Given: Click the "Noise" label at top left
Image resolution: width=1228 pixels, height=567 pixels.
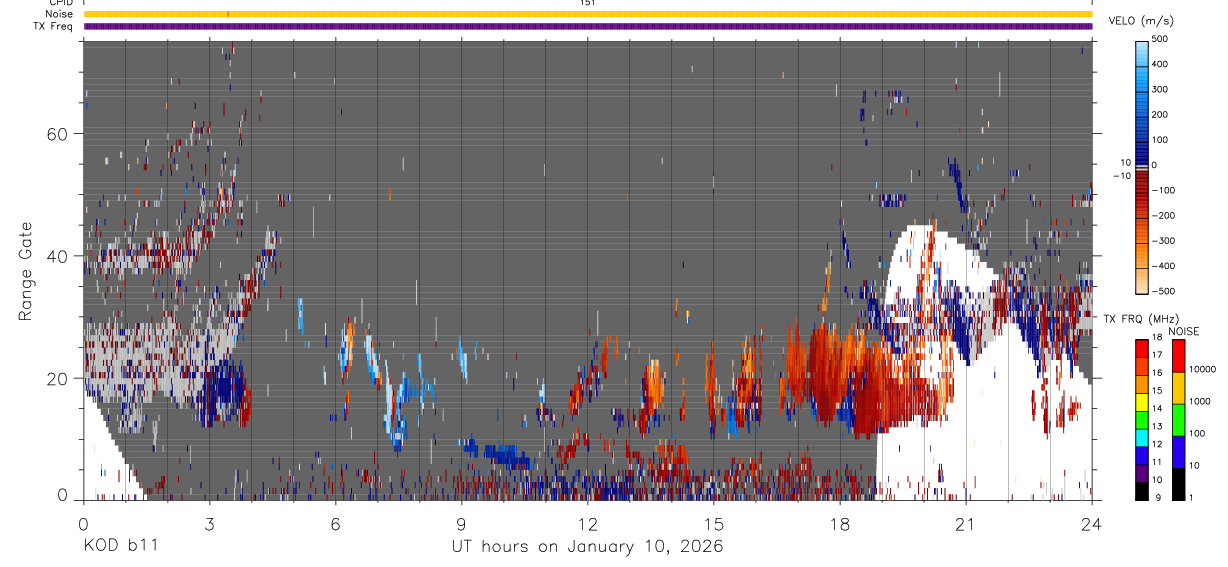Looking at the screenshot, I should 60,15.
